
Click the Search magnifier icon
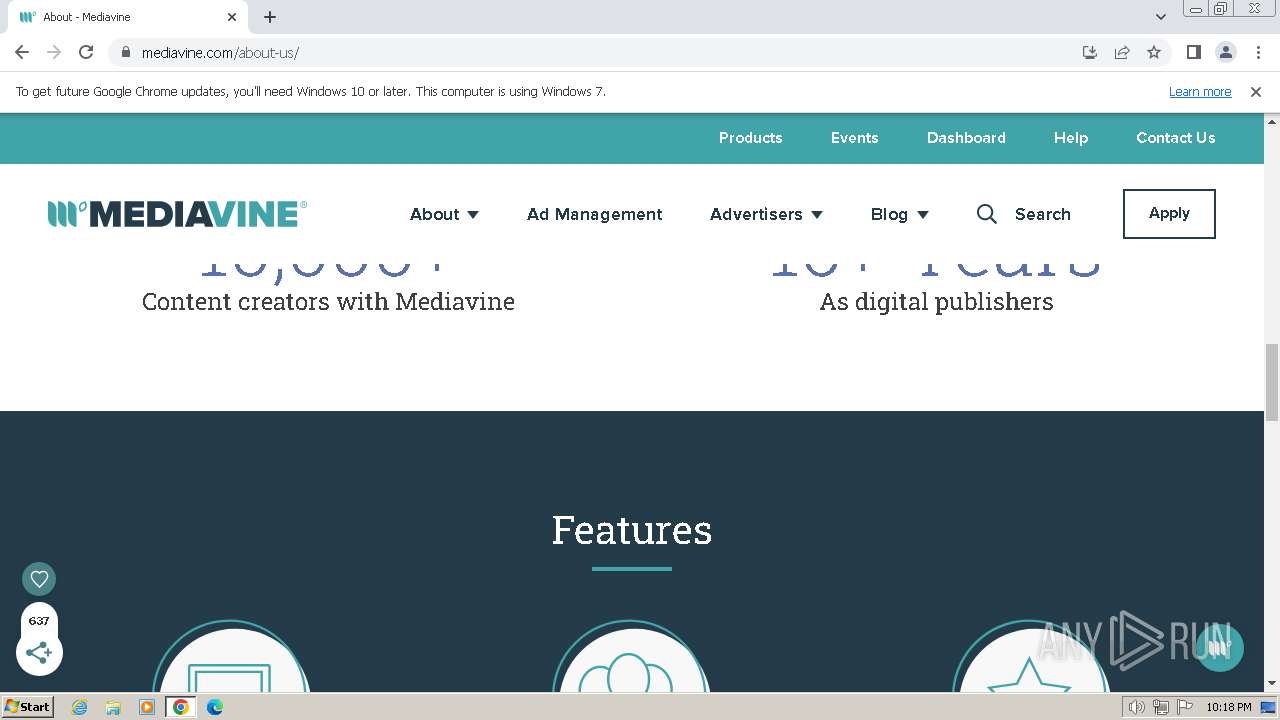point(986,214)
